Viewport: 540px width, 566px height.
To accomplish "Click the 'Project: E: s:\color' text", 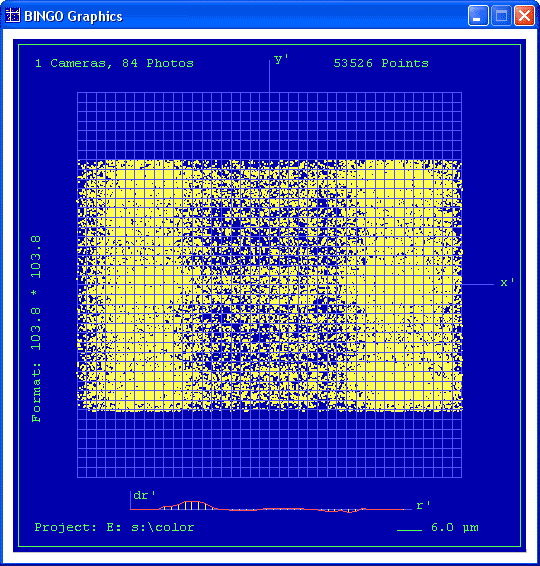I will coord(114,527).
